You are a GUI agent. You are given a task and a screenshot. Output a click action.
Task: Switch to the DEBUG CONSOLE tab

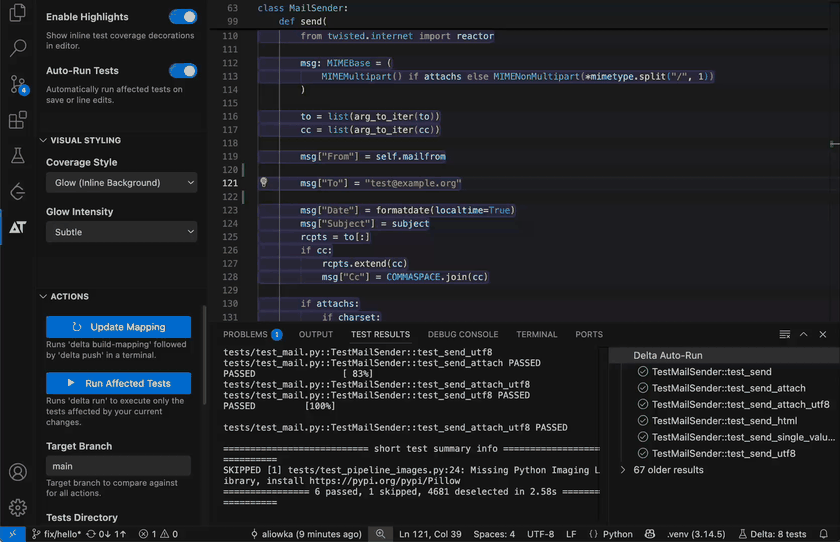[x=463, y=334]
